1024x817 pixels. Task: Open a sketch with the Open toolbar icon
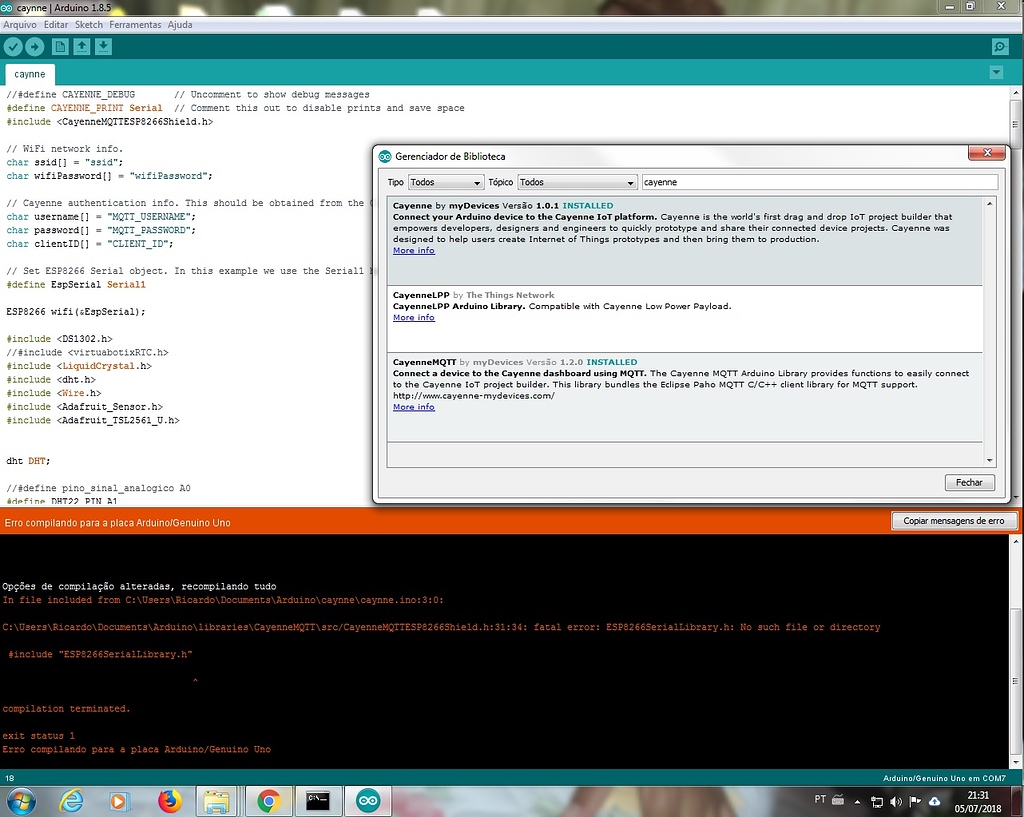[82, 45]
